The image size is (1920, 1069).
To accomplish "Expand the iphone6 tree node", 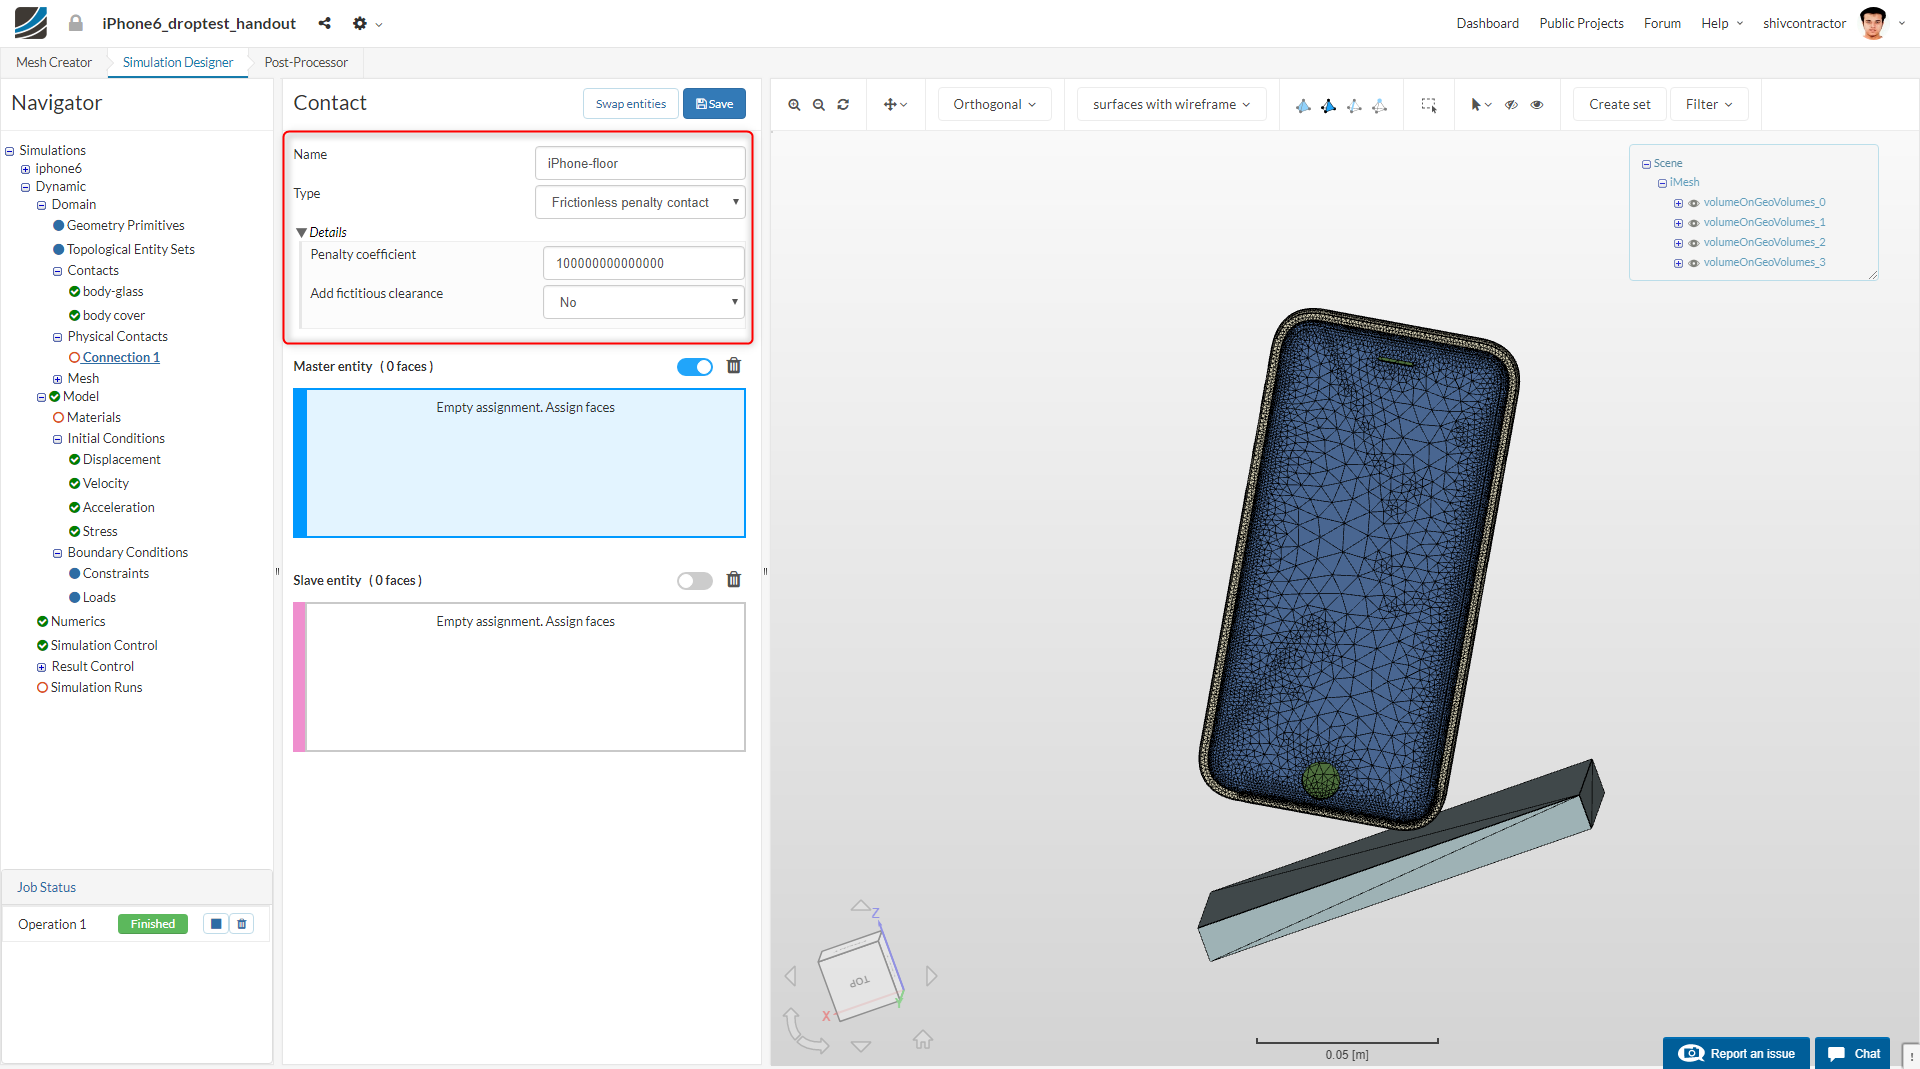I will point(25,169).
